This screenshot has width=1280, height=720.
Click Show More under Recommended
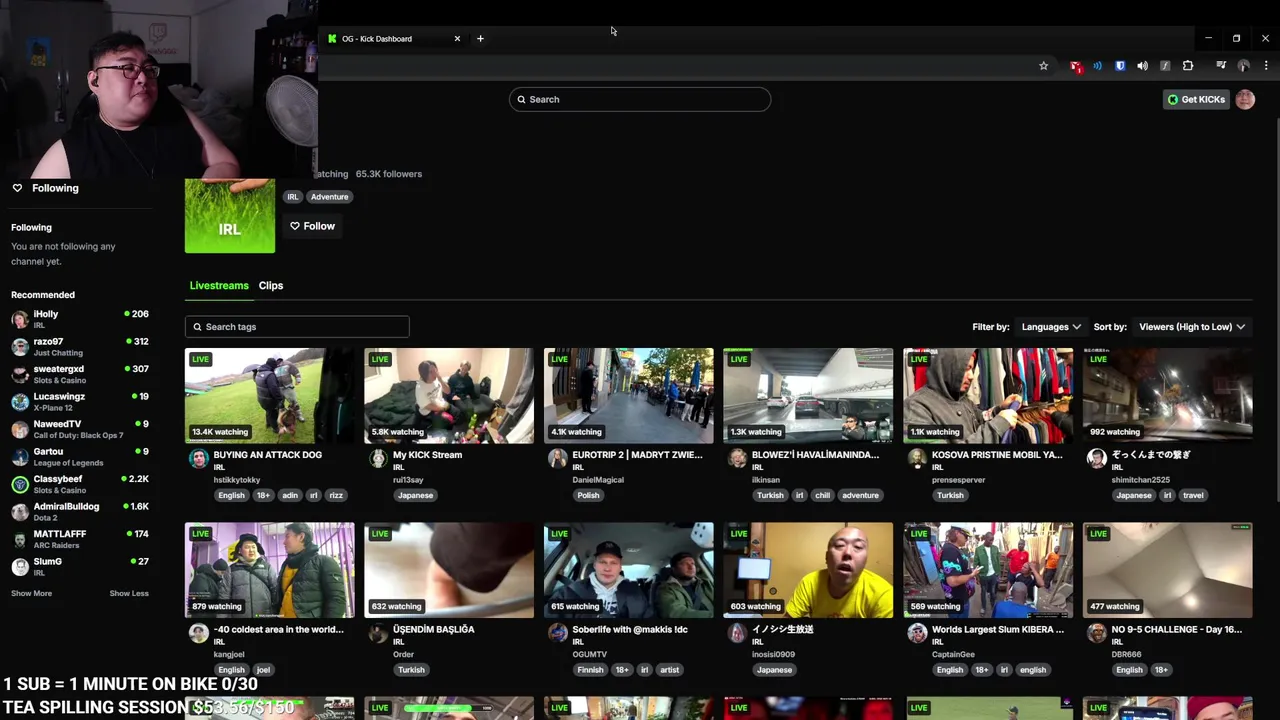(x=32, y=593)
